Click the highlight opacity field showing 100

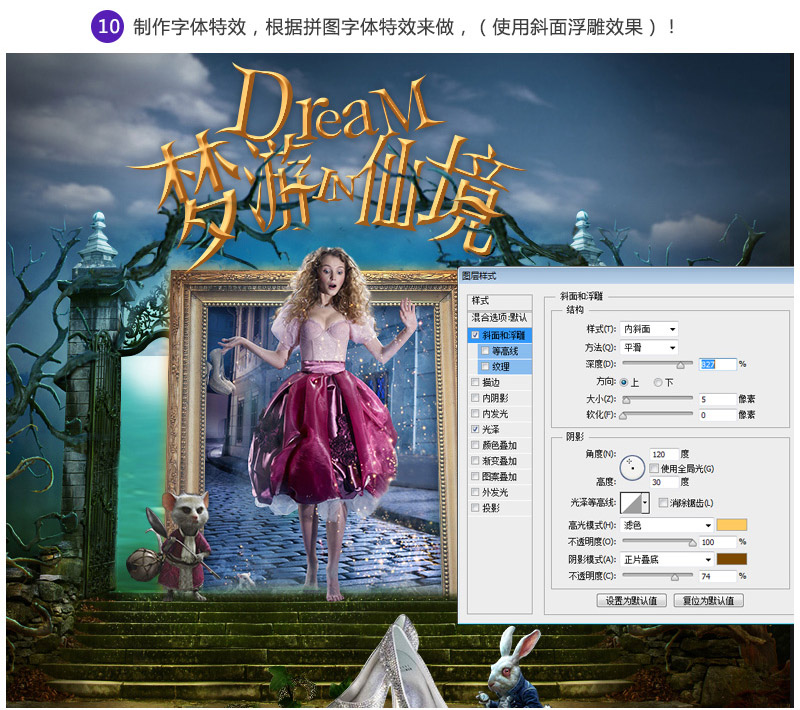[718, 542]
